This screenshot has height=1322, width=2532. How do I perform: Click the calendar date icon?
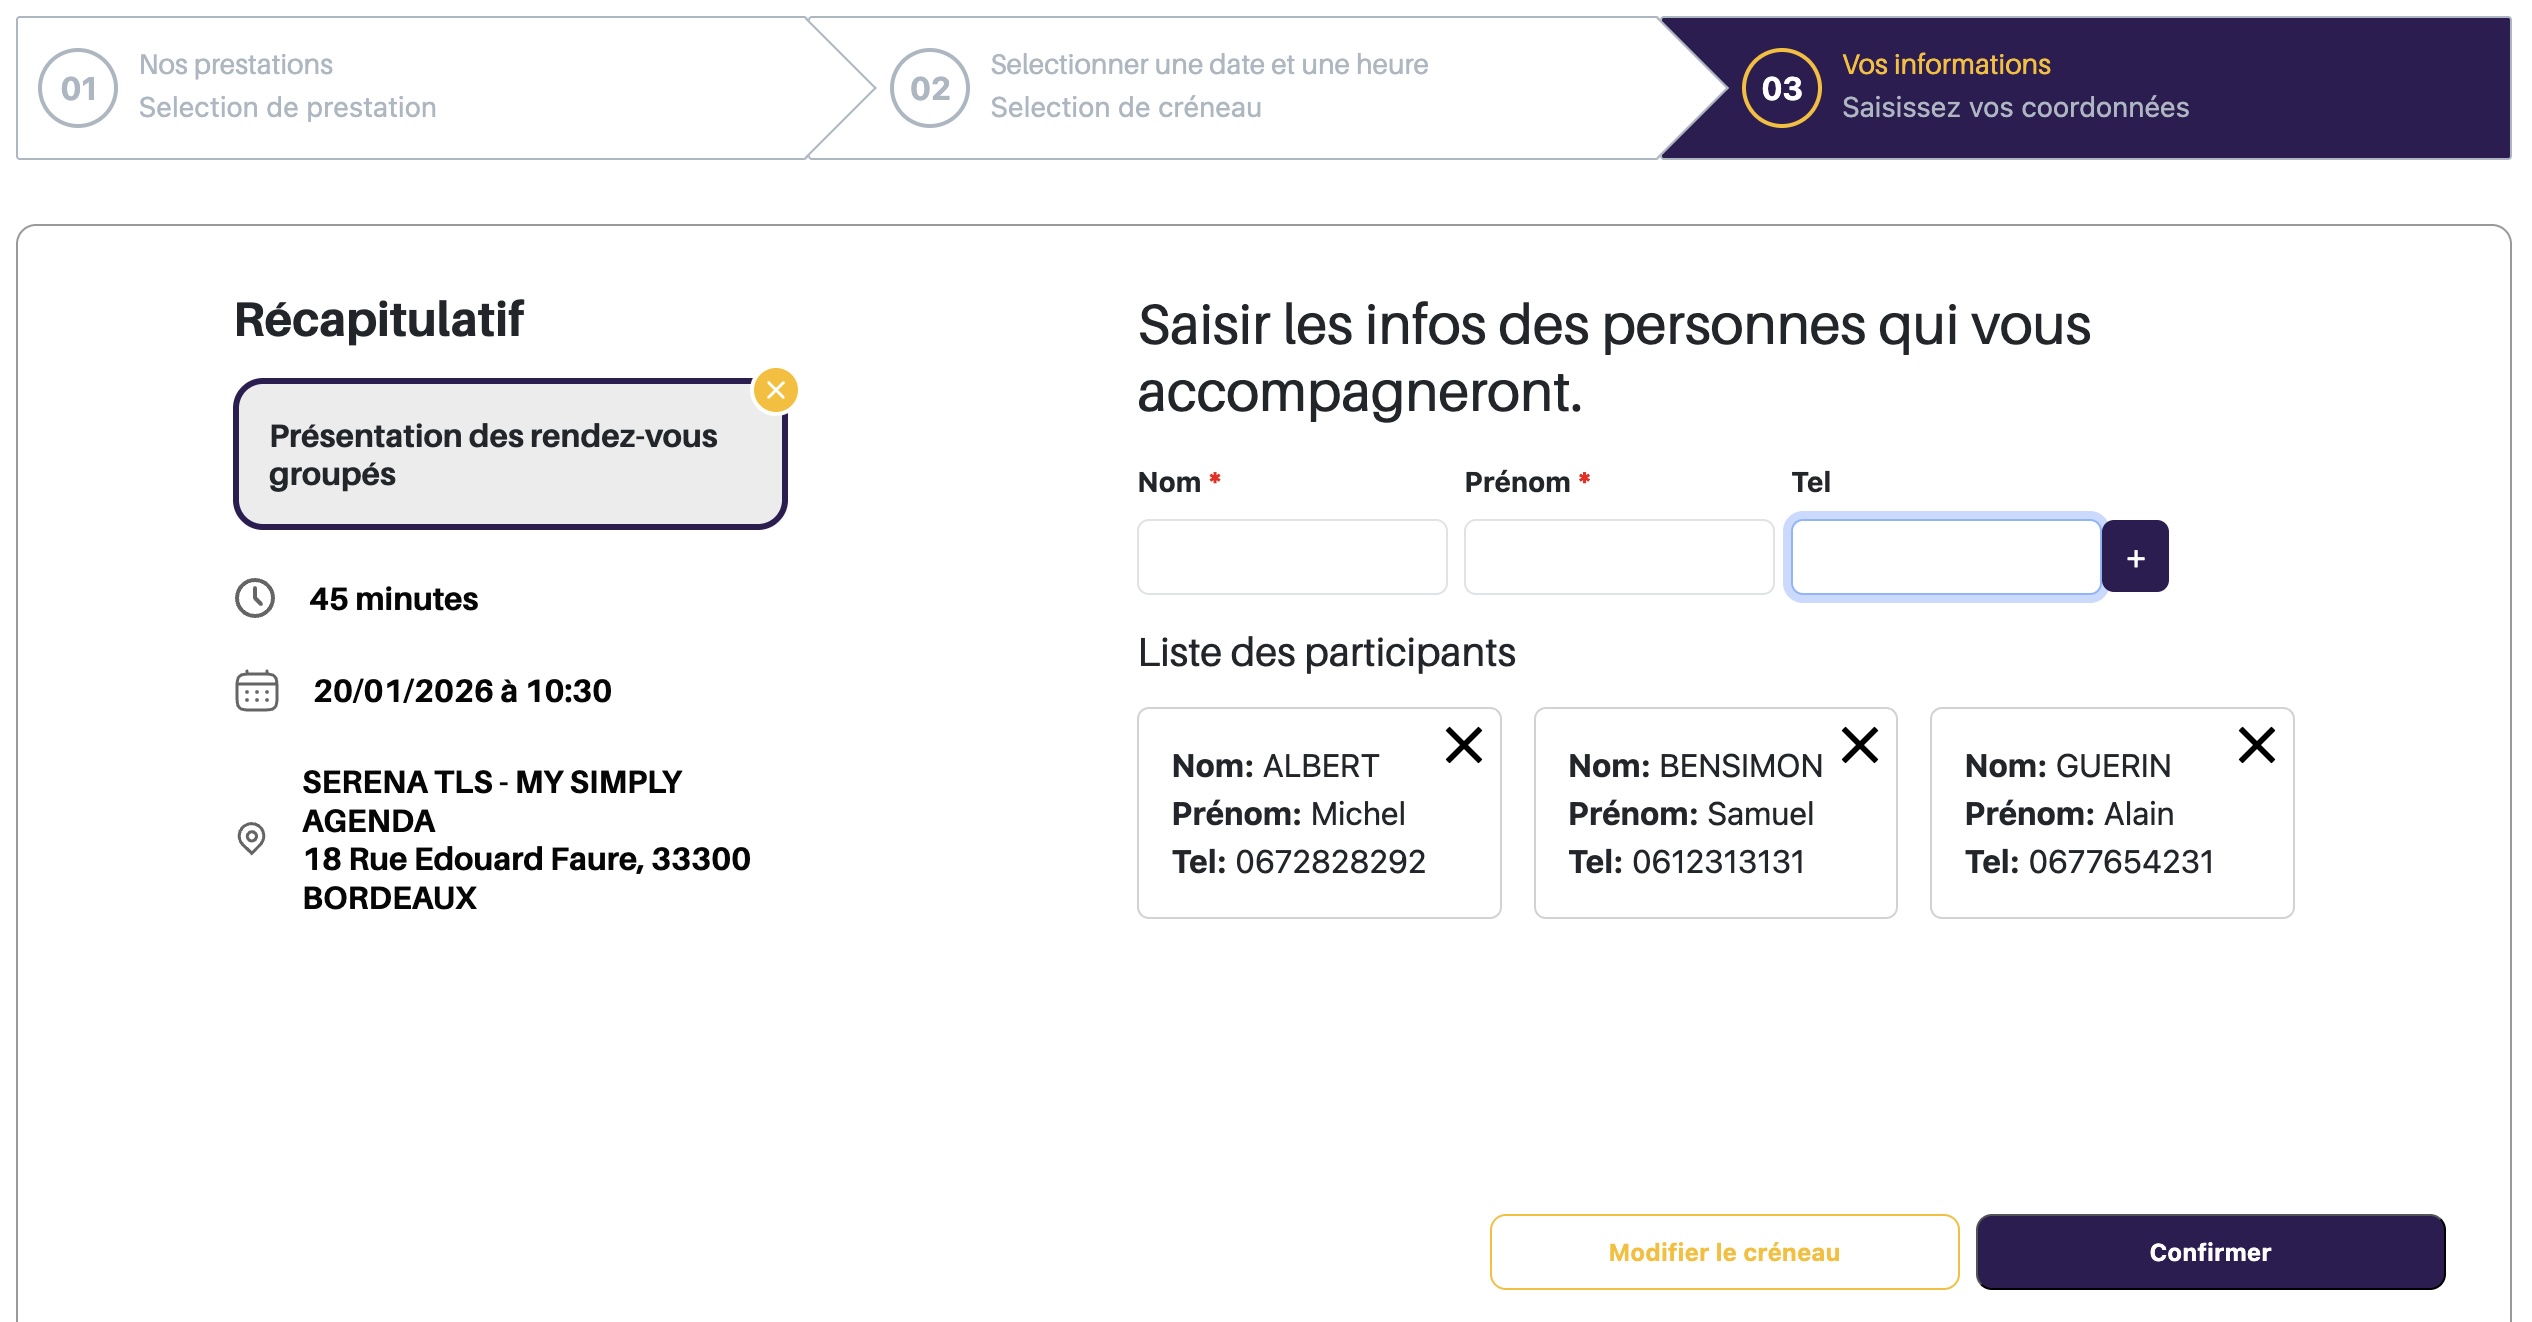tap(257, 691)
